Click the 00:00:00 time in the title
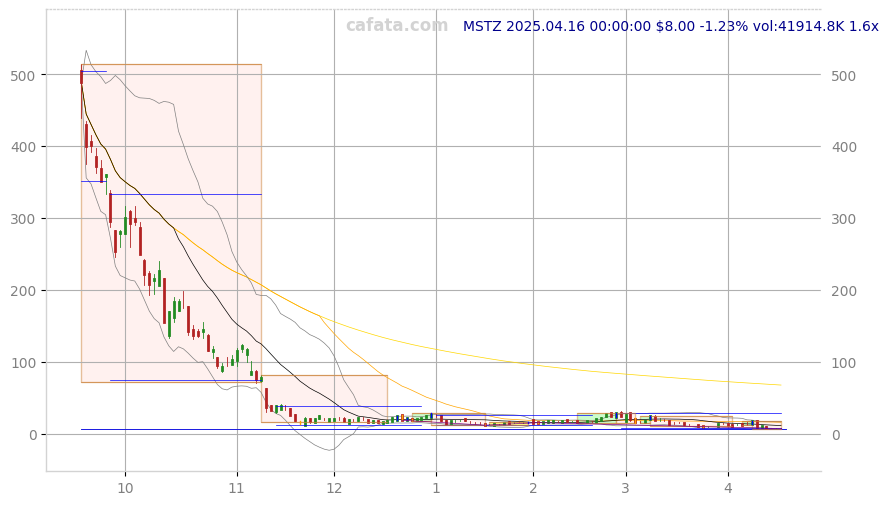This screenshot has width=889, height=505. click(x=620, y=26)
